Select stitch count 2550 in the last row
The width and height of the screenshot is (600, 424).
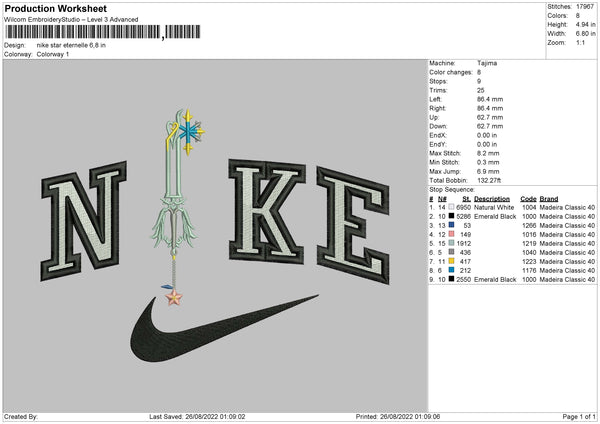click(x=463, y=279)
